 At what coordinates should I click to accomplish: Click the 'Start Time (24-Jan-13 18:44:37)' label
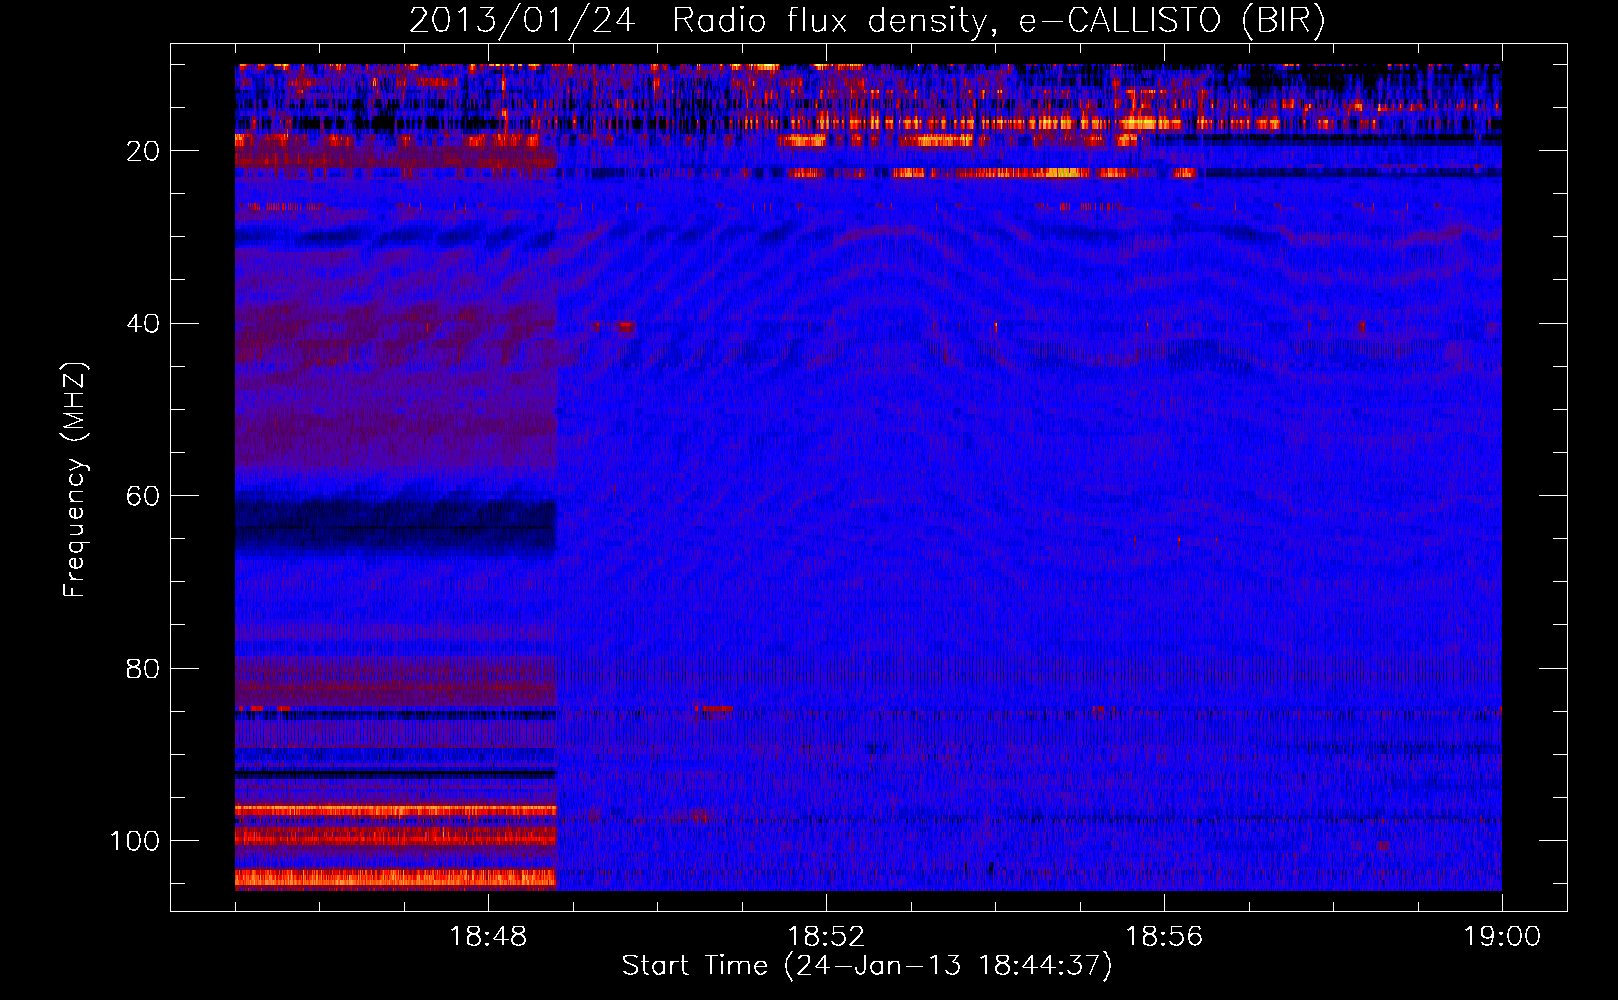(x=867, y=965)
